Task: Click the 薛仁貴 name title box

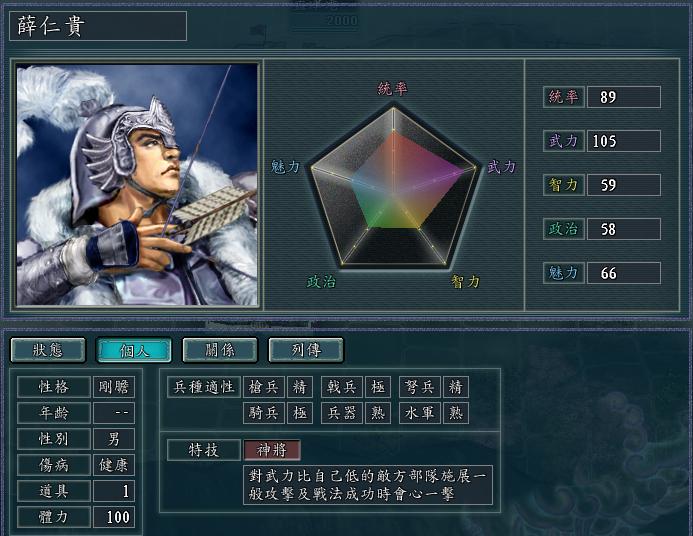Action: pos(98,26)
